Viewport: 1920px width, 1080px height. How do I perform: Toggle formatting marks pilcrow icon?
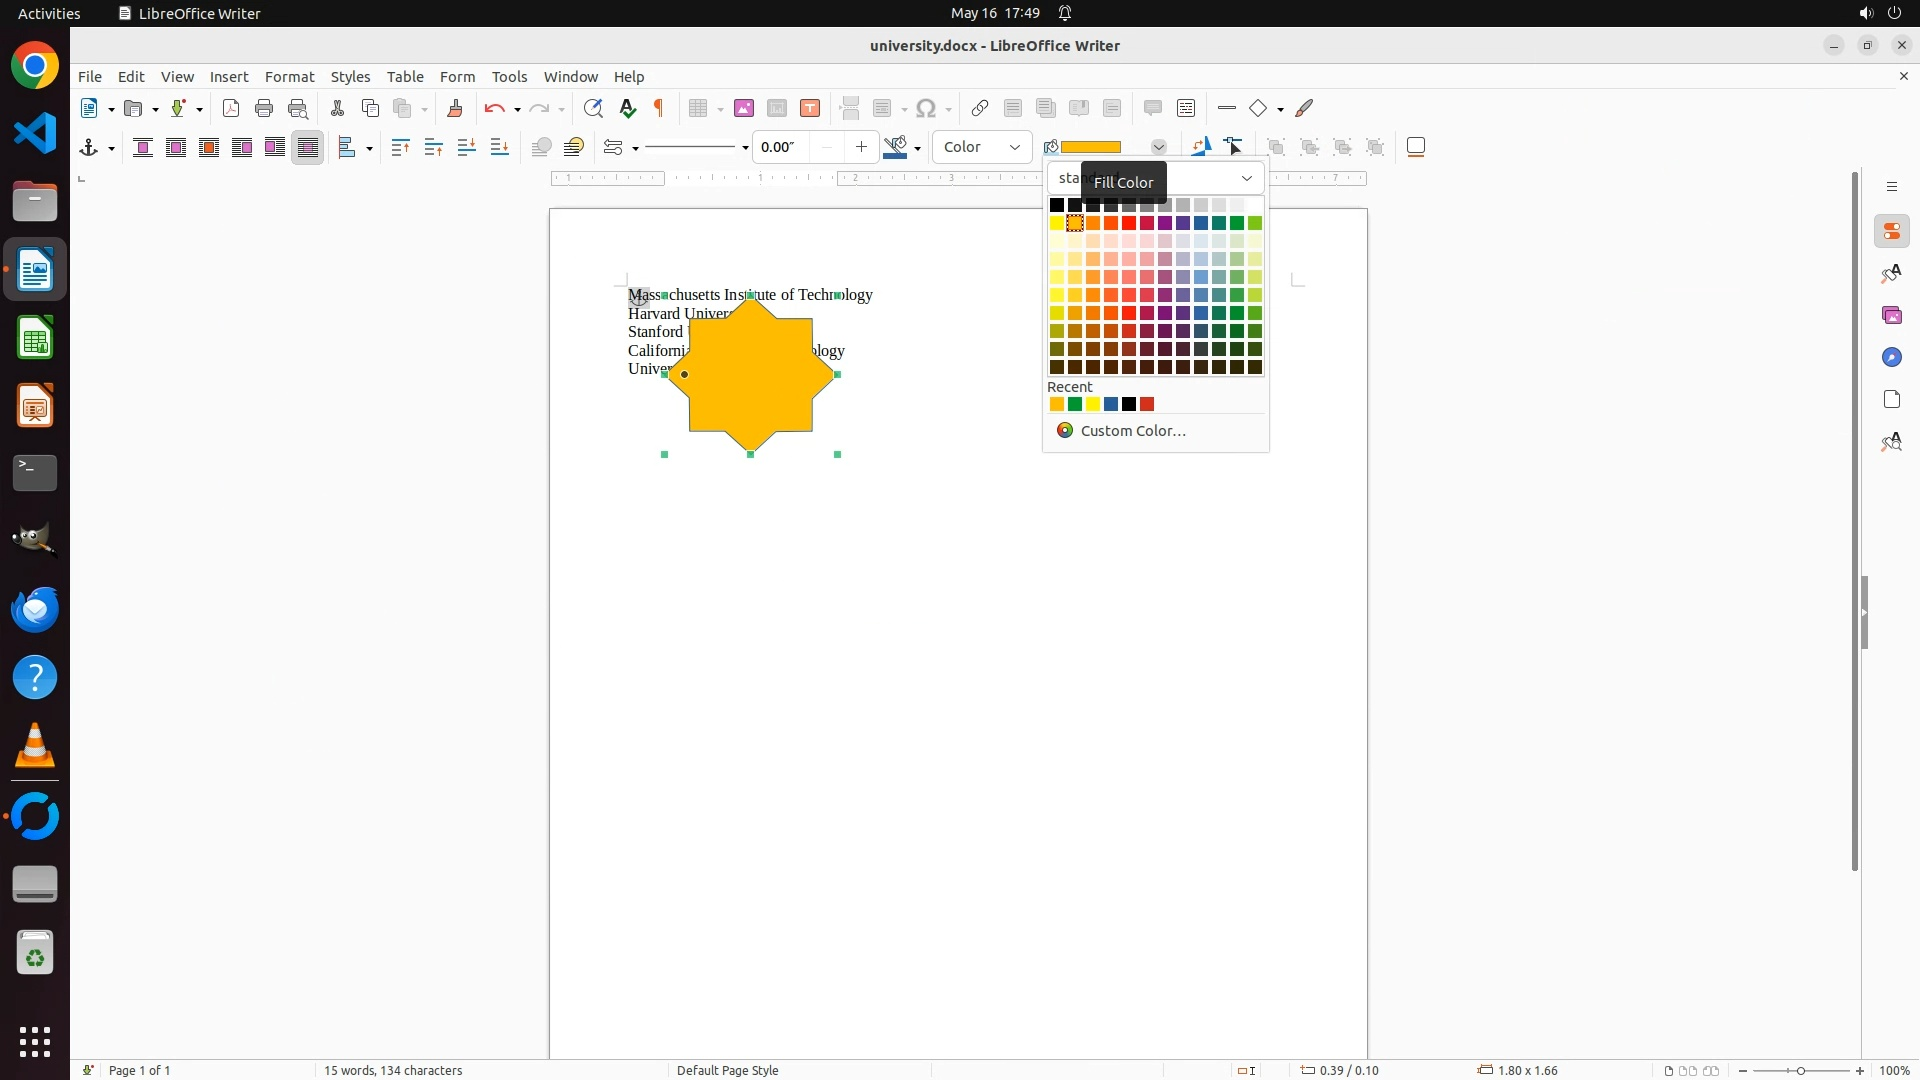659,108
